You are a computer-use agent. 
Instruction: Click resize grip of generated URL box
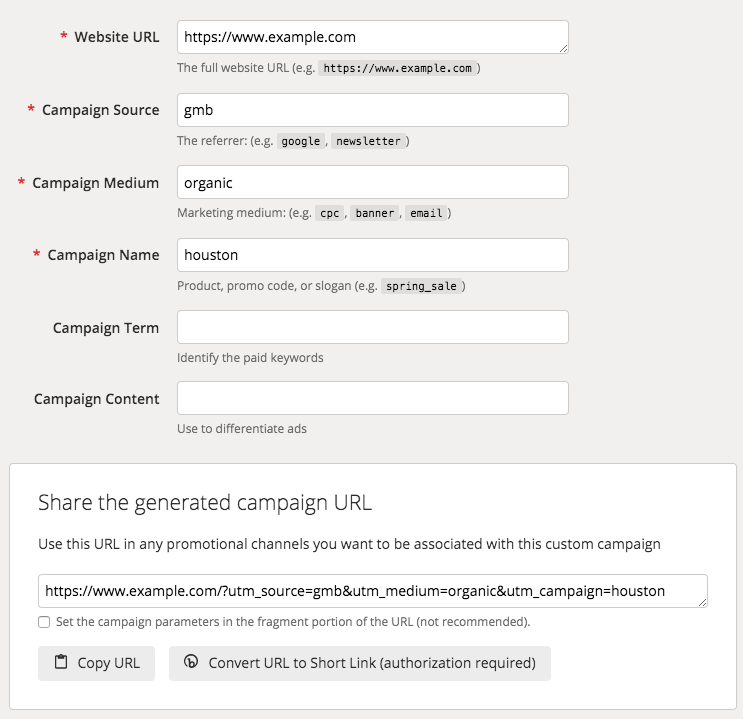pyautogui.click(x=702, y=601)
